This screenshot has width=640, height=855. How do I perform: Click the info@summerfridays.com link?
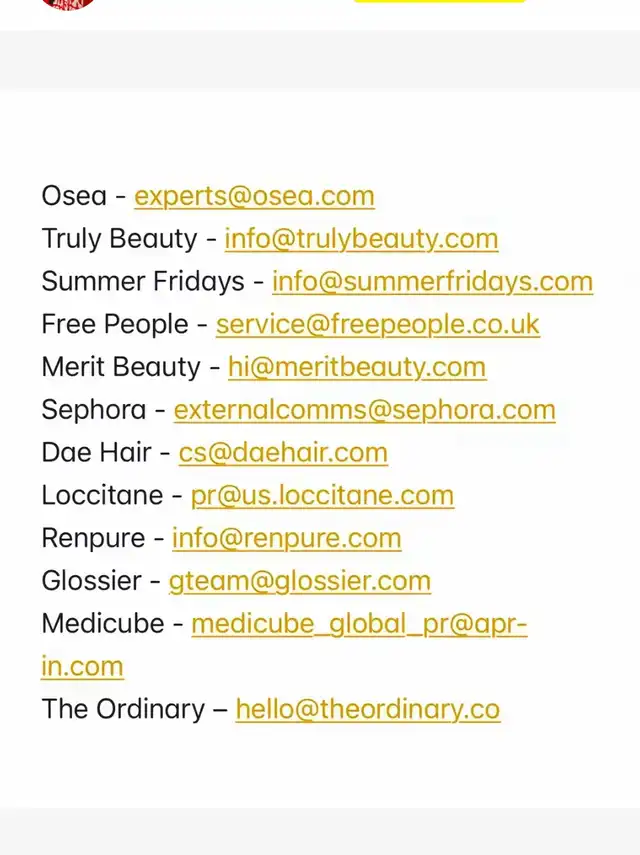tap(432, 282)
